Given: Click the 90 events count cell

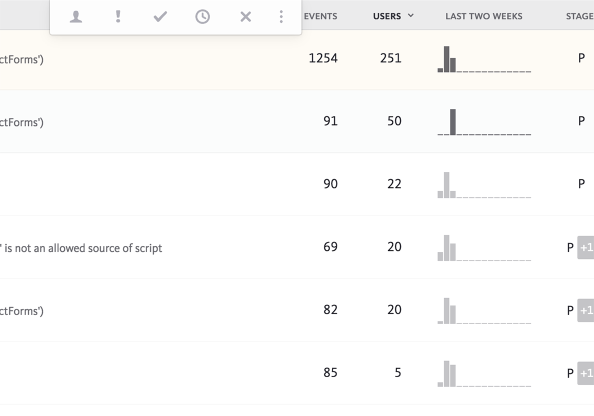Looking at the screenshot, I should (330, 184).
